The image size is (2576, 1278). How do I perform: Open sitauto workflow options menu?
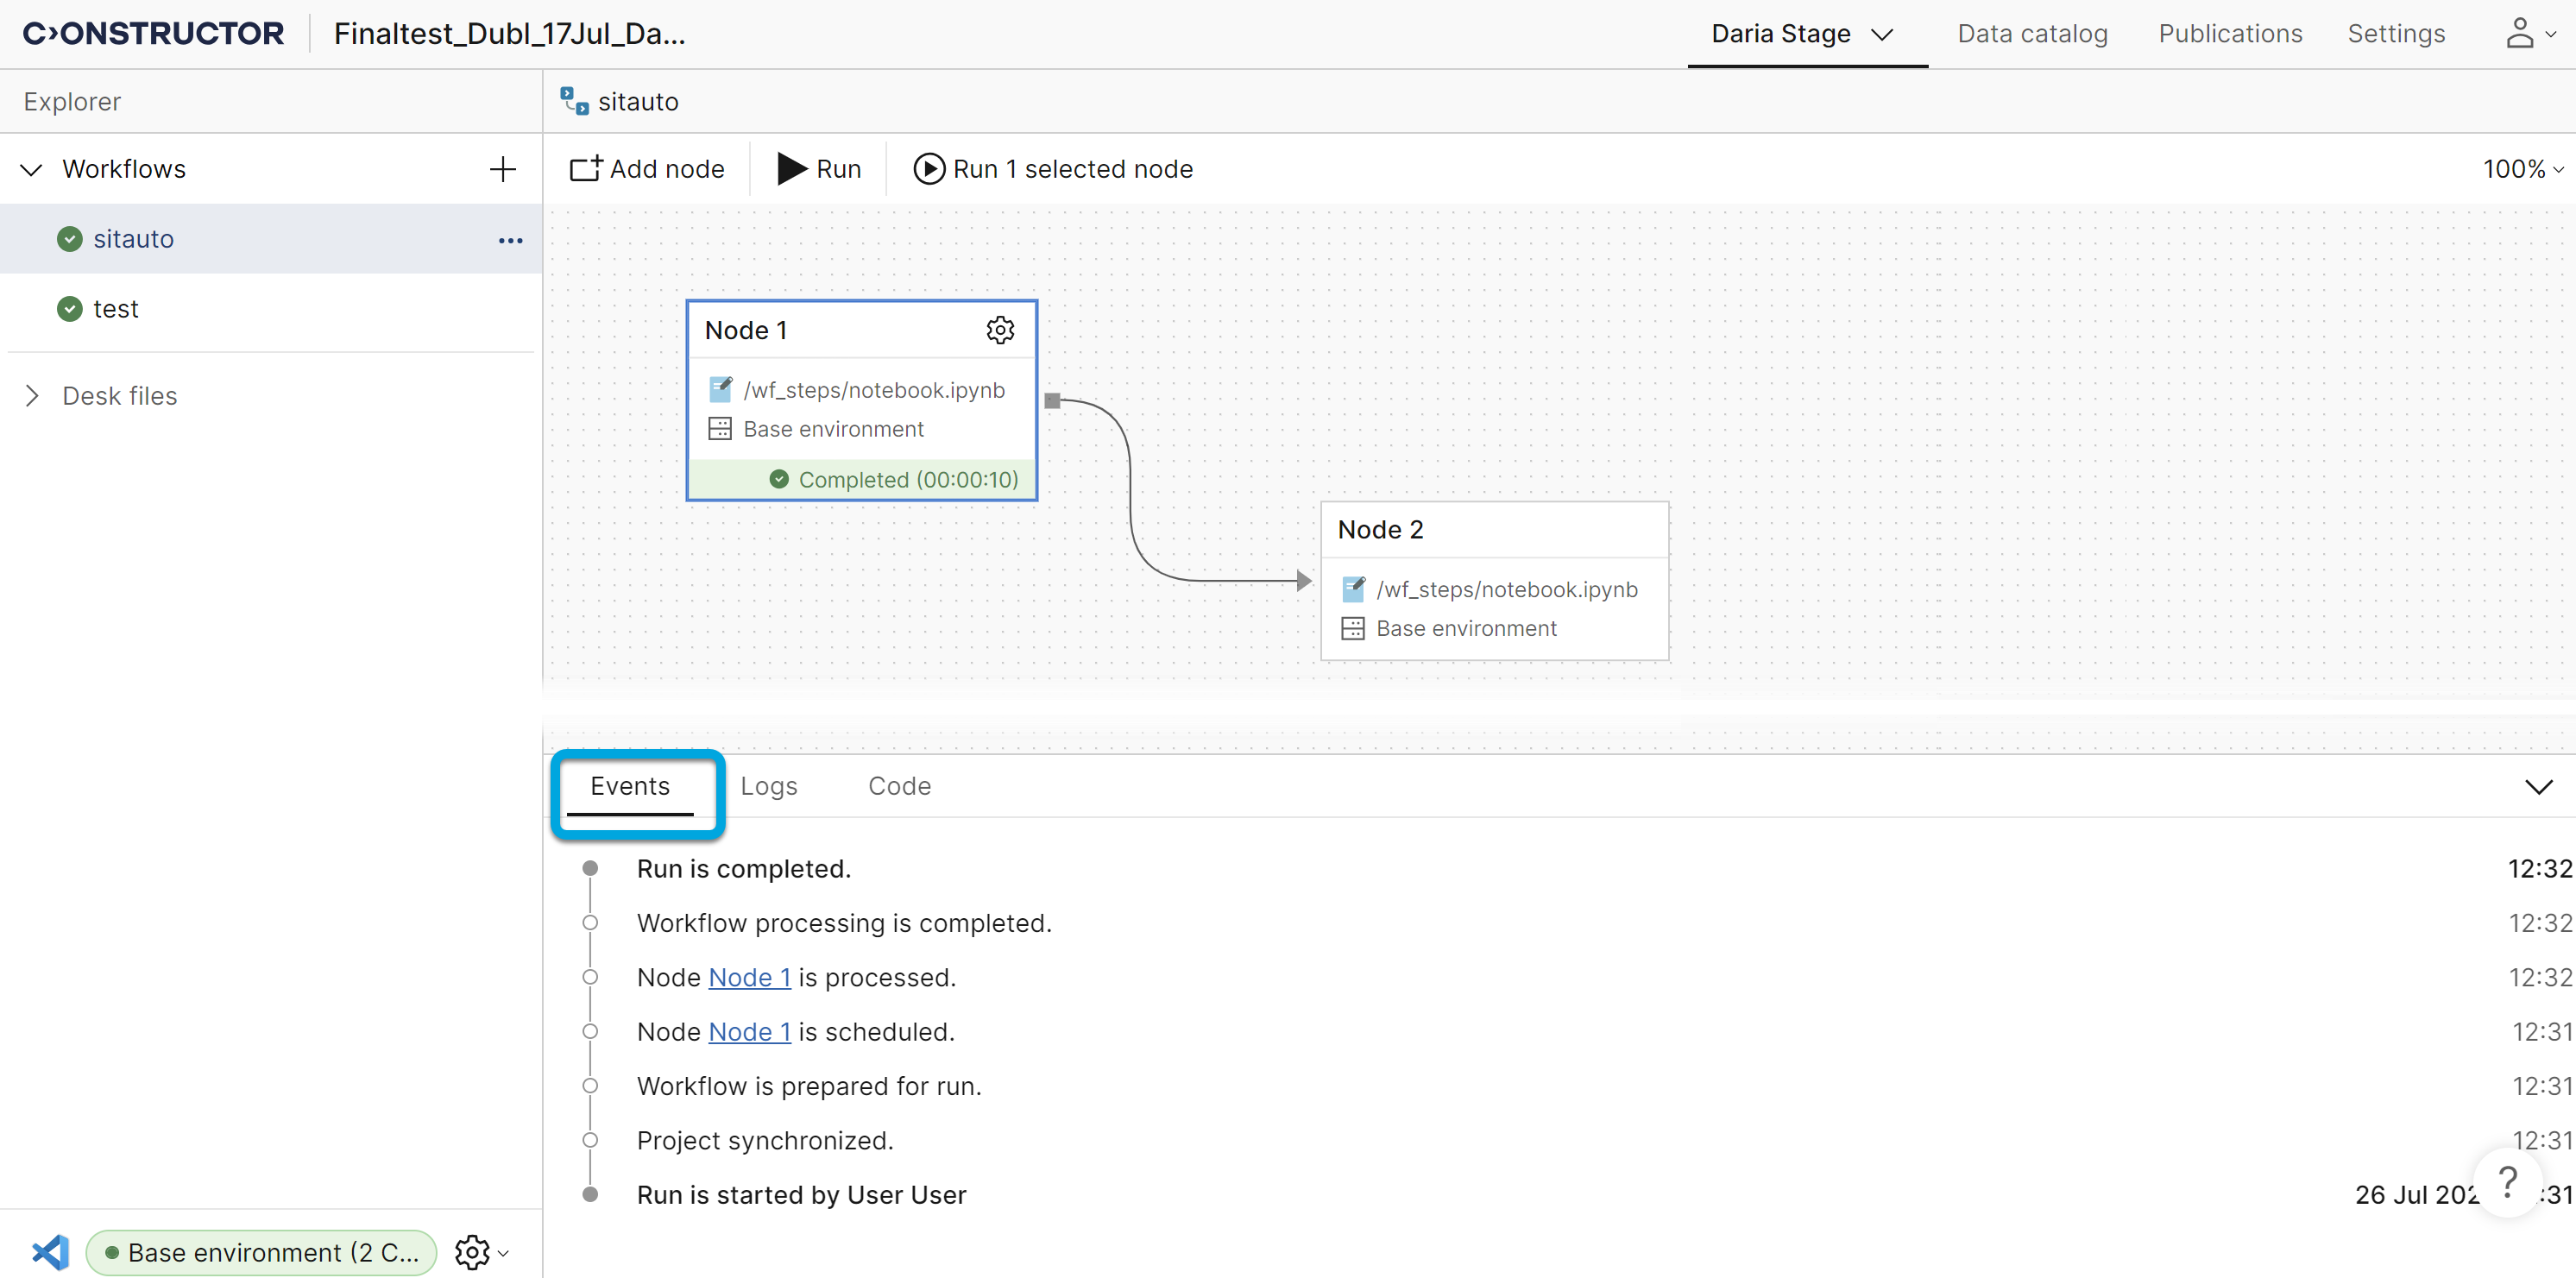(510, 240)
